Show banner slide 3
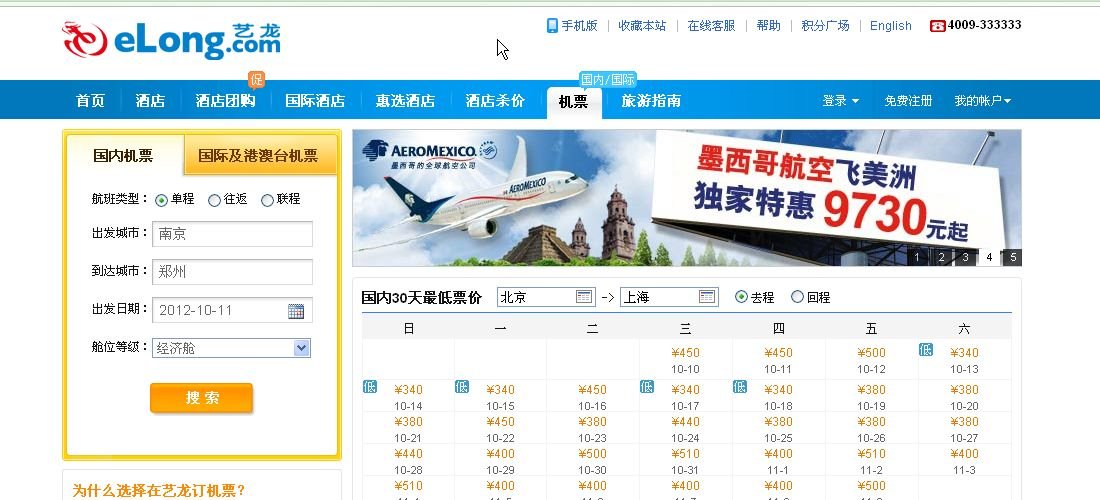This screenshot has width=1100, height=500. click(965, 257)
